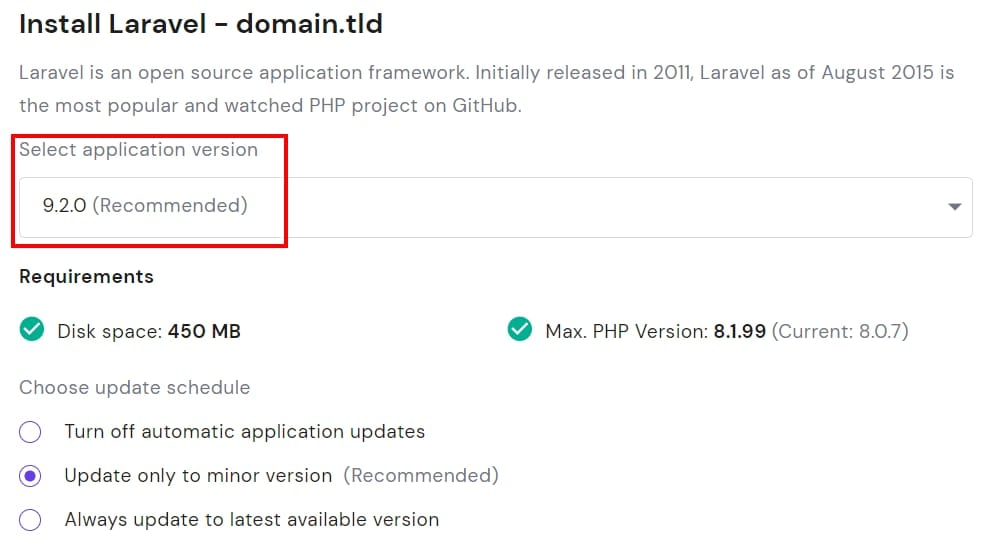Select 'Turn off automatic application updates' radio button
The image size is (990, 551).
click(30, 432)
